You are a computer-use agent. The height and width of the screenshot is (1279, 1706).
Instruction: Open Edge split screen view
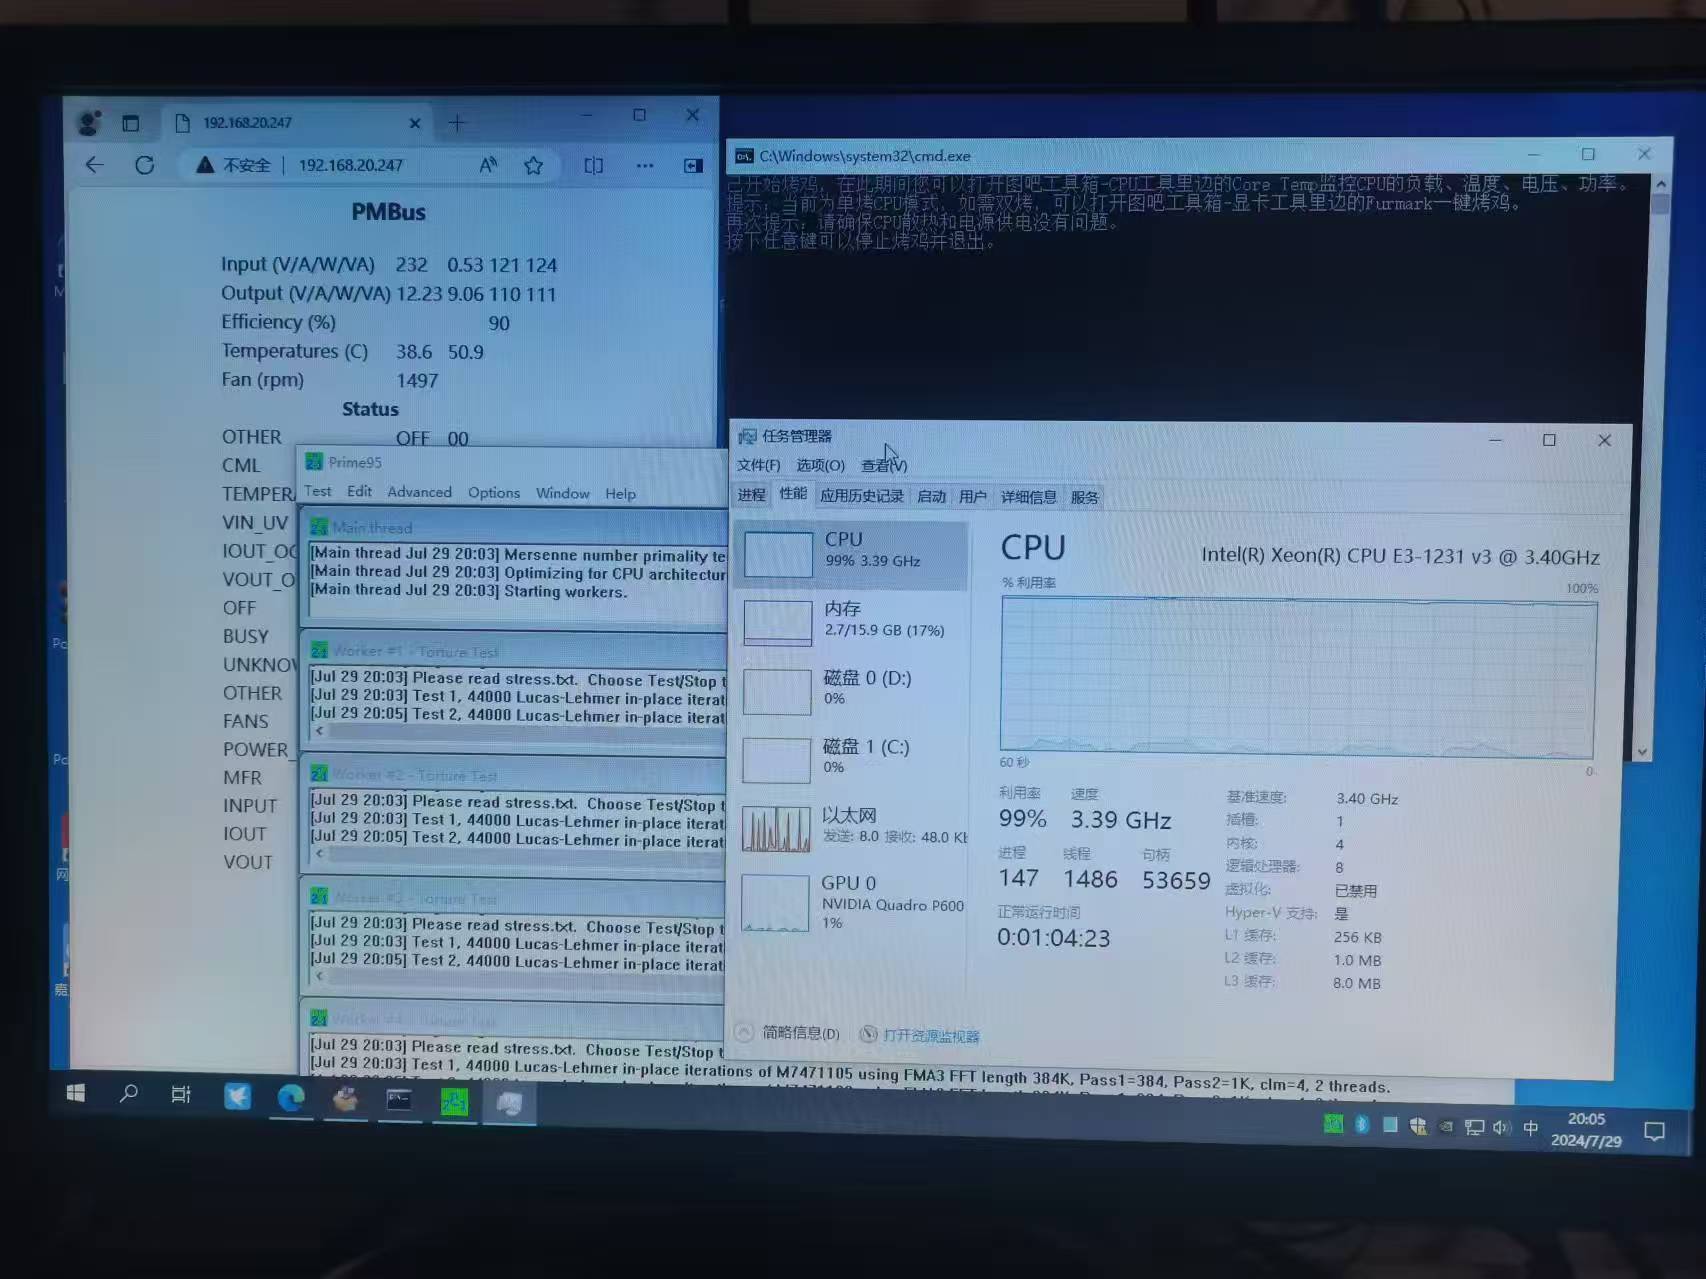point(594,165)
